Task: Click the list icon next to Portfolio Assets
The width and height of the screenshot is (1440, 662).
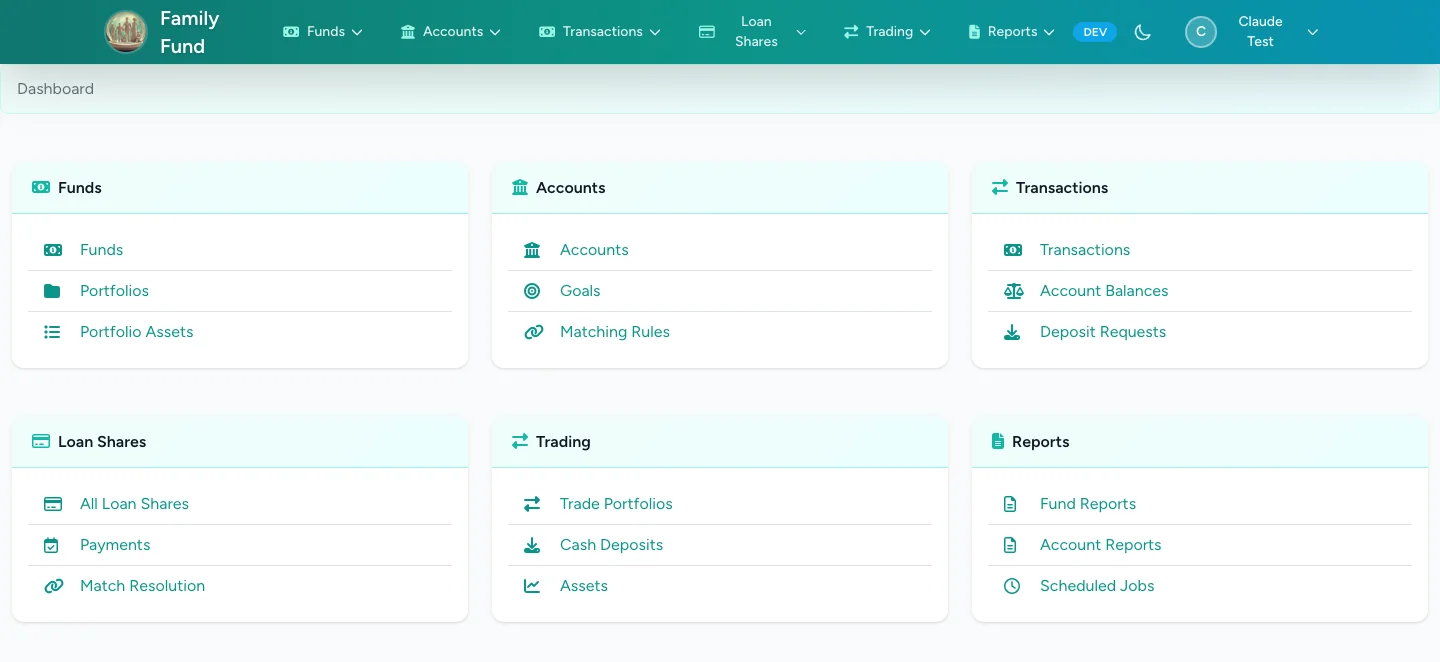Action: (x=53, y=332)
